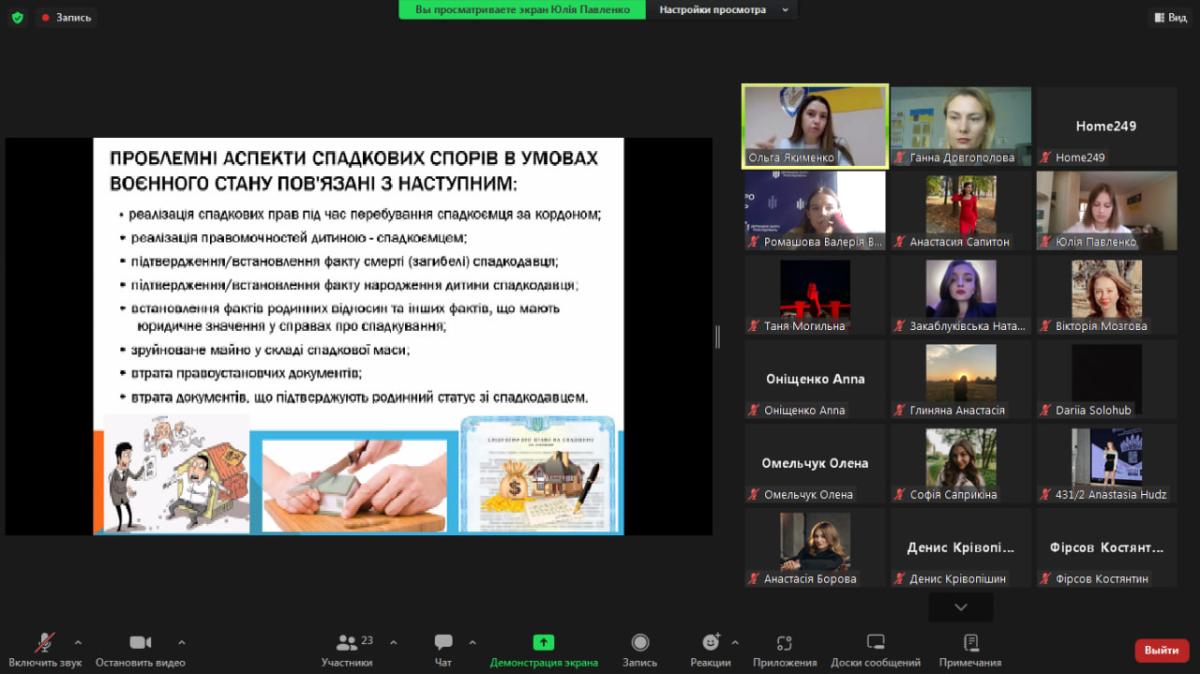Expand video options arrow next to camera
The image size is (1200, 674).
[x=181, y=642]
